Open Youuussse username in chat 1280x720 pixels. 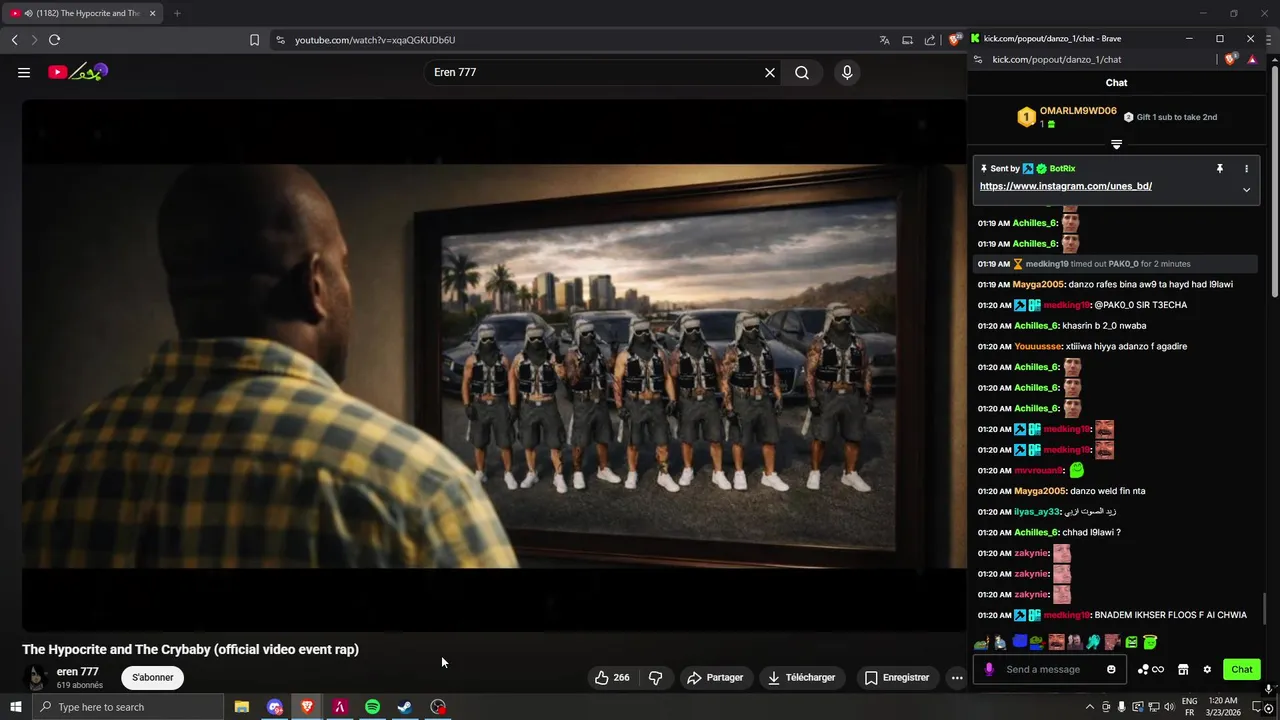tap(1038, 346)
